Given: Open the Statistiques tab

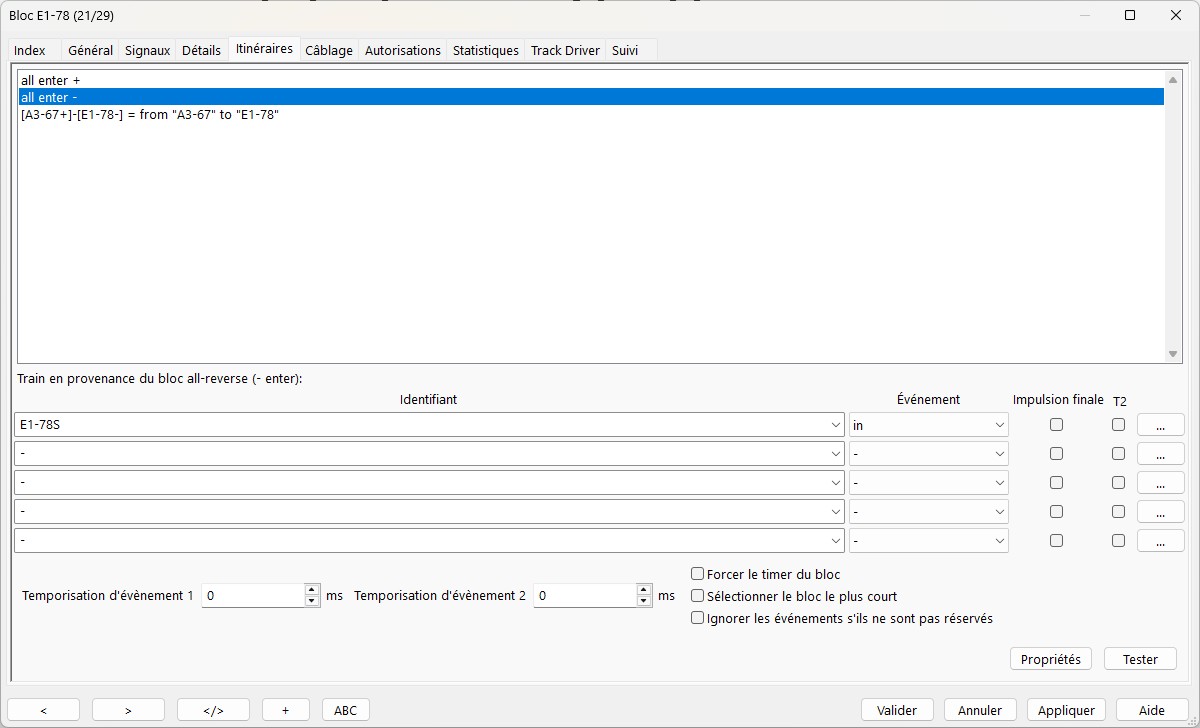Looking at the screenshot, I should (485, 50).
